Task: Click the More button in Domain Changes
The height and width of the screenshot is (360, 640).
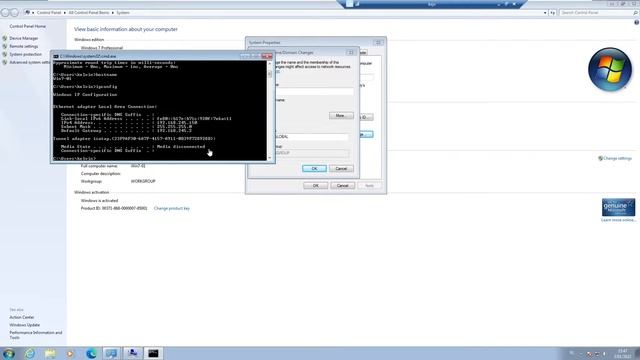Action: (341, 116)
